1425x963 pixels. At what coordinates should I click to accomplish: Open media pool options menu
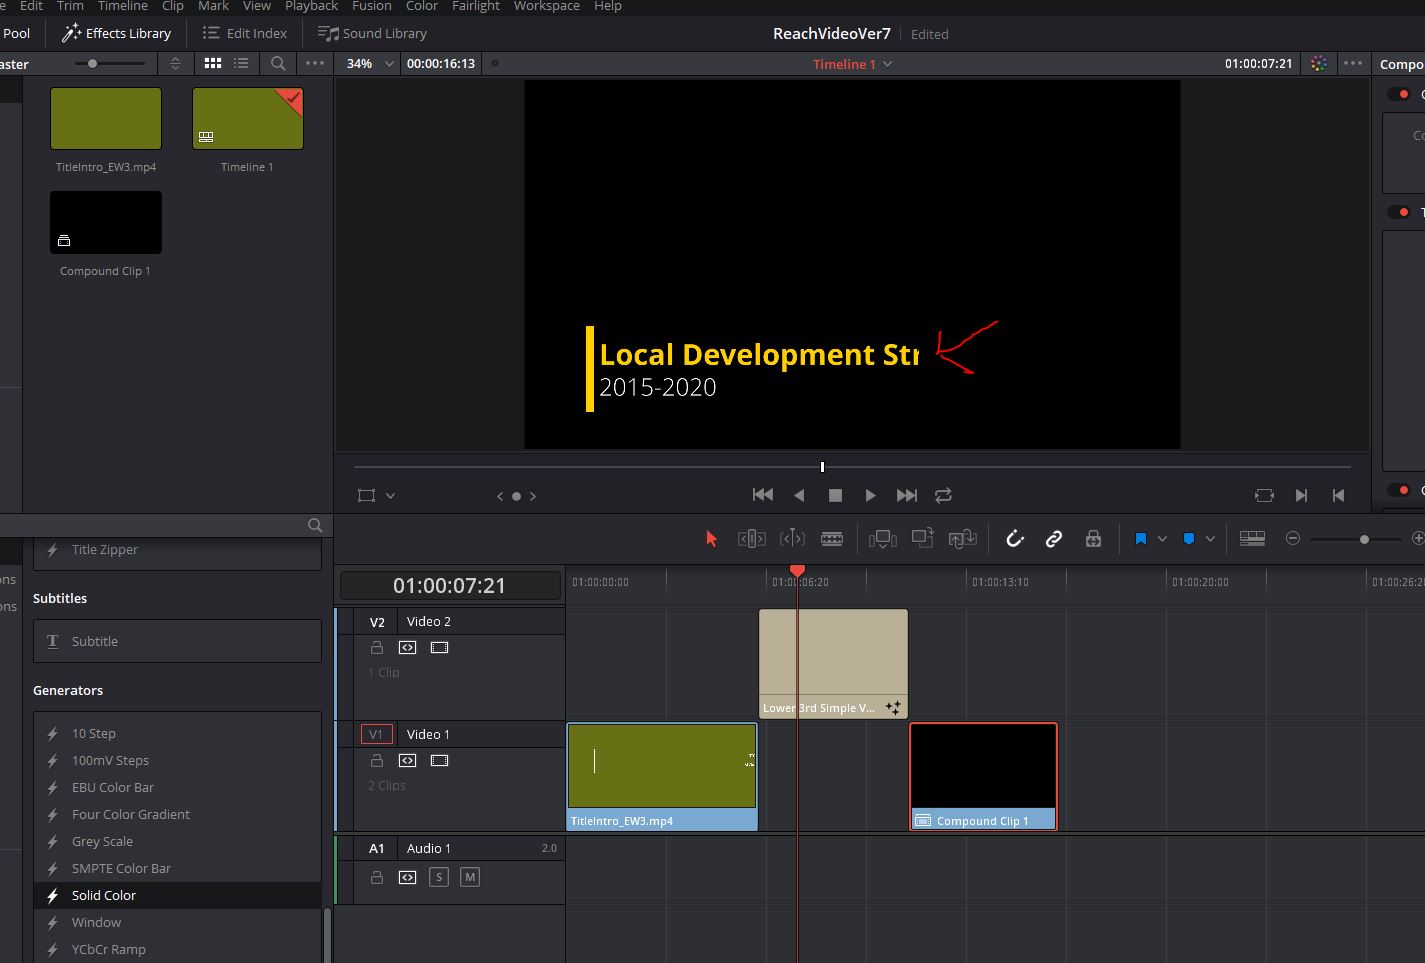point(315,63)
